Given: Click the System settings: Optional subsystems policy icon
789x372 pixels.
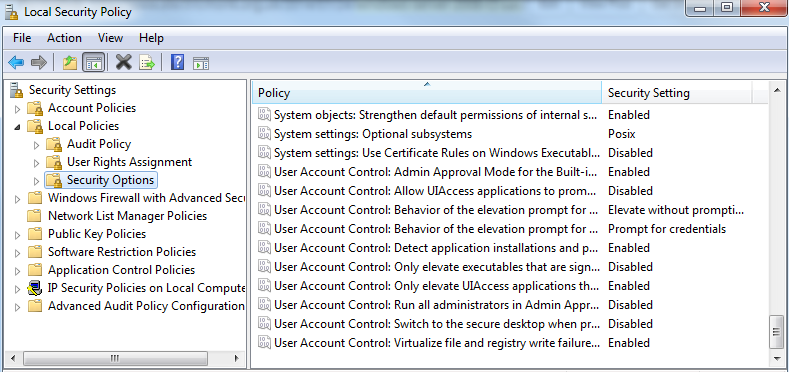Looking at the screenshot, I should 264,134.
